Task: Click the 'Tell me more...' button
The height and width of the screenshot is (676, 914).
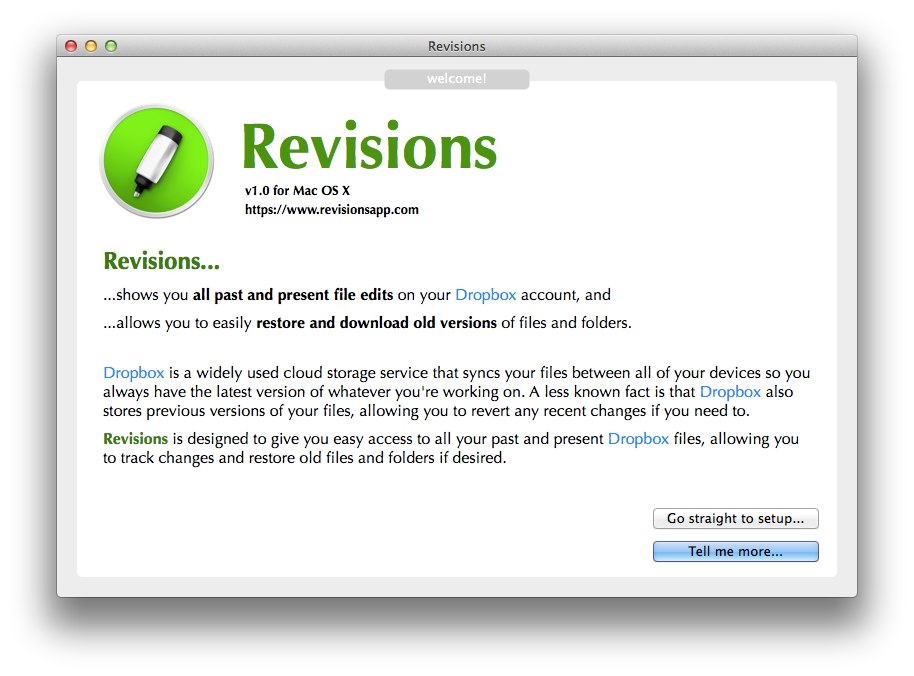Action: pos(736,551)
